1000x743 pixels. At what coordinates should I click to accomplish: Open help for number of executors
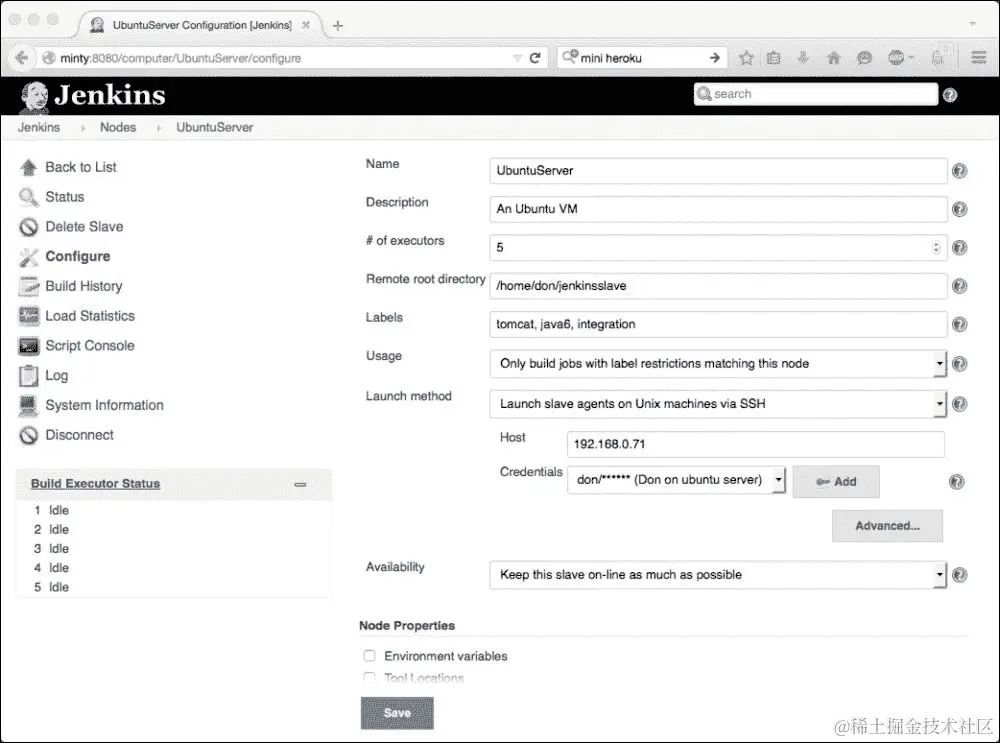click(x=959, y=247)
